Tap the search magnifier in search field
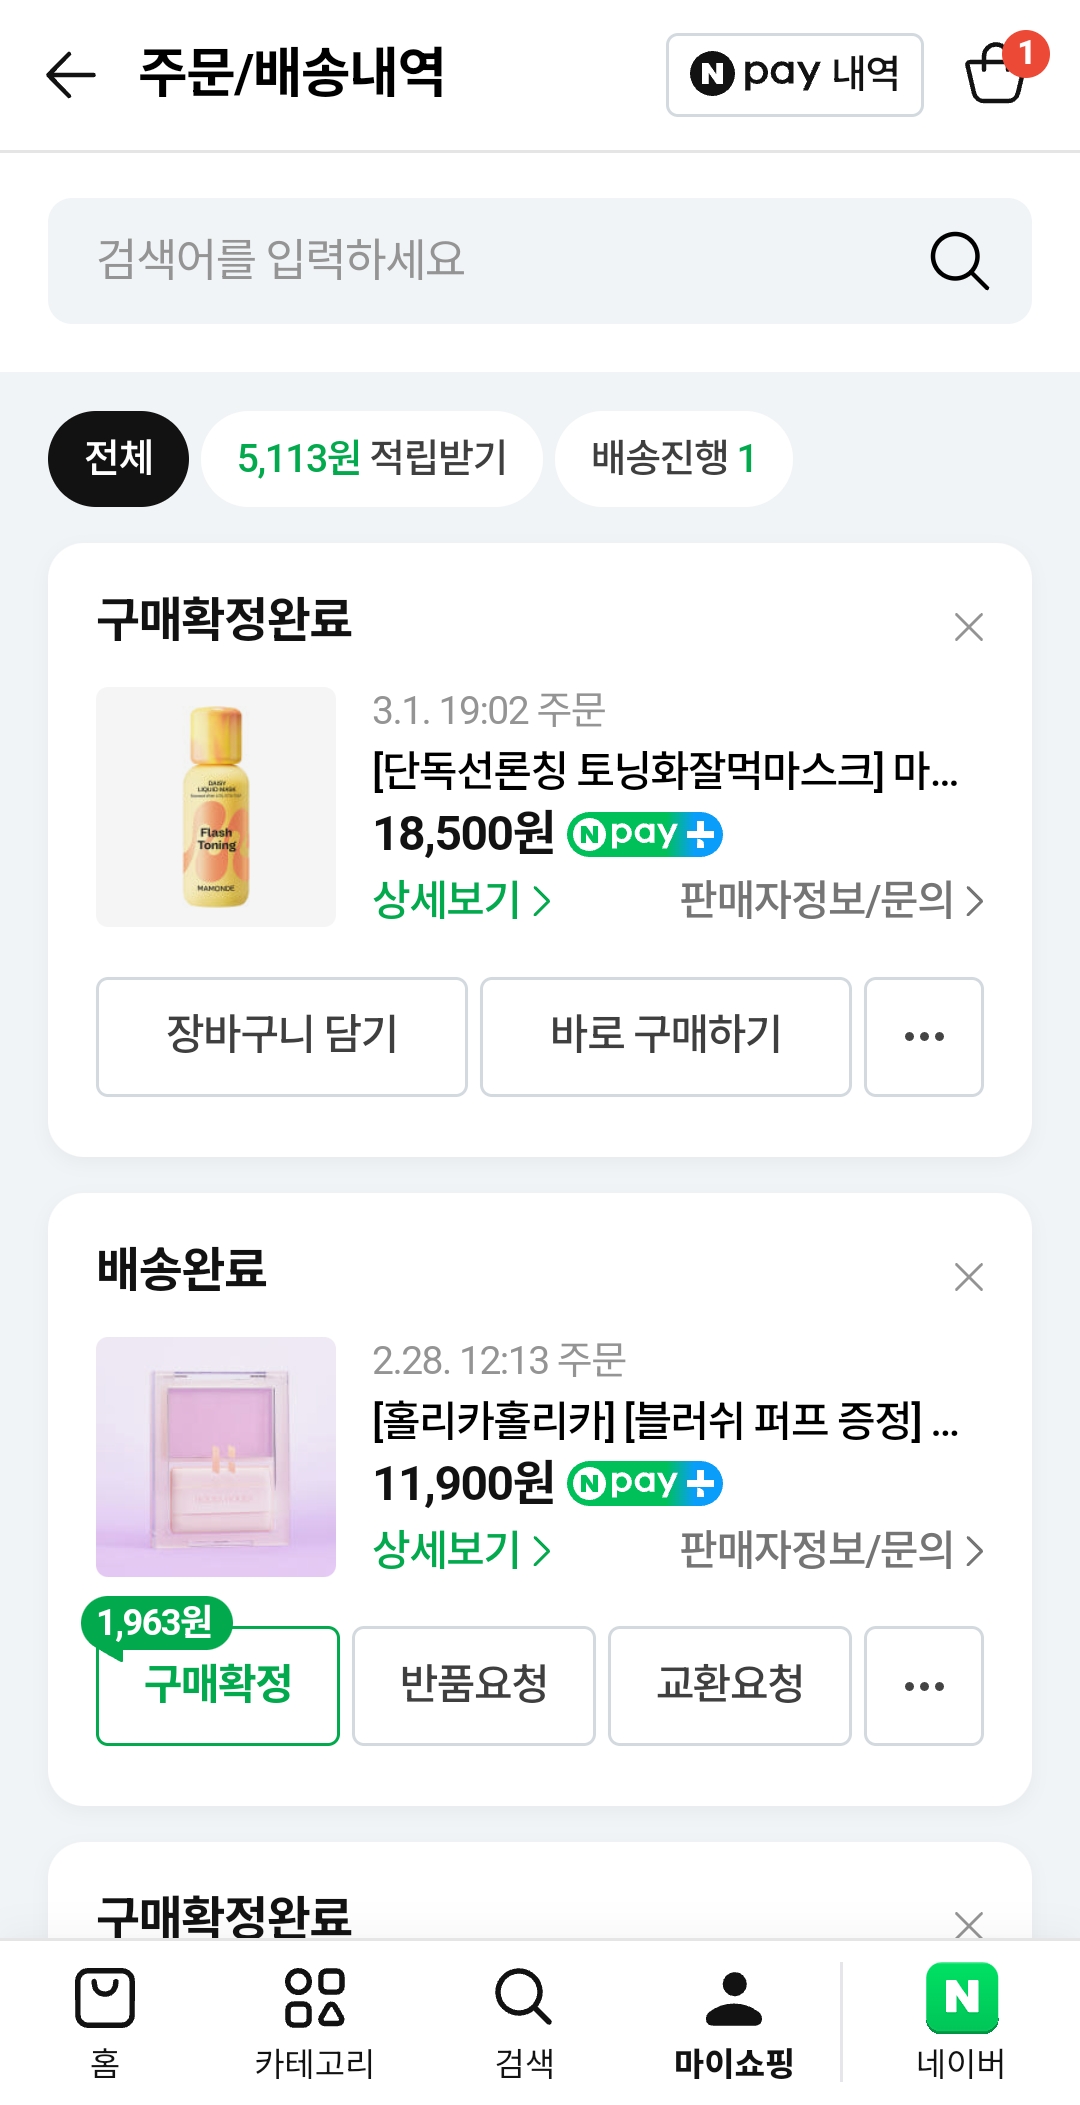The image size is (1080, 2105). point(959,261)
